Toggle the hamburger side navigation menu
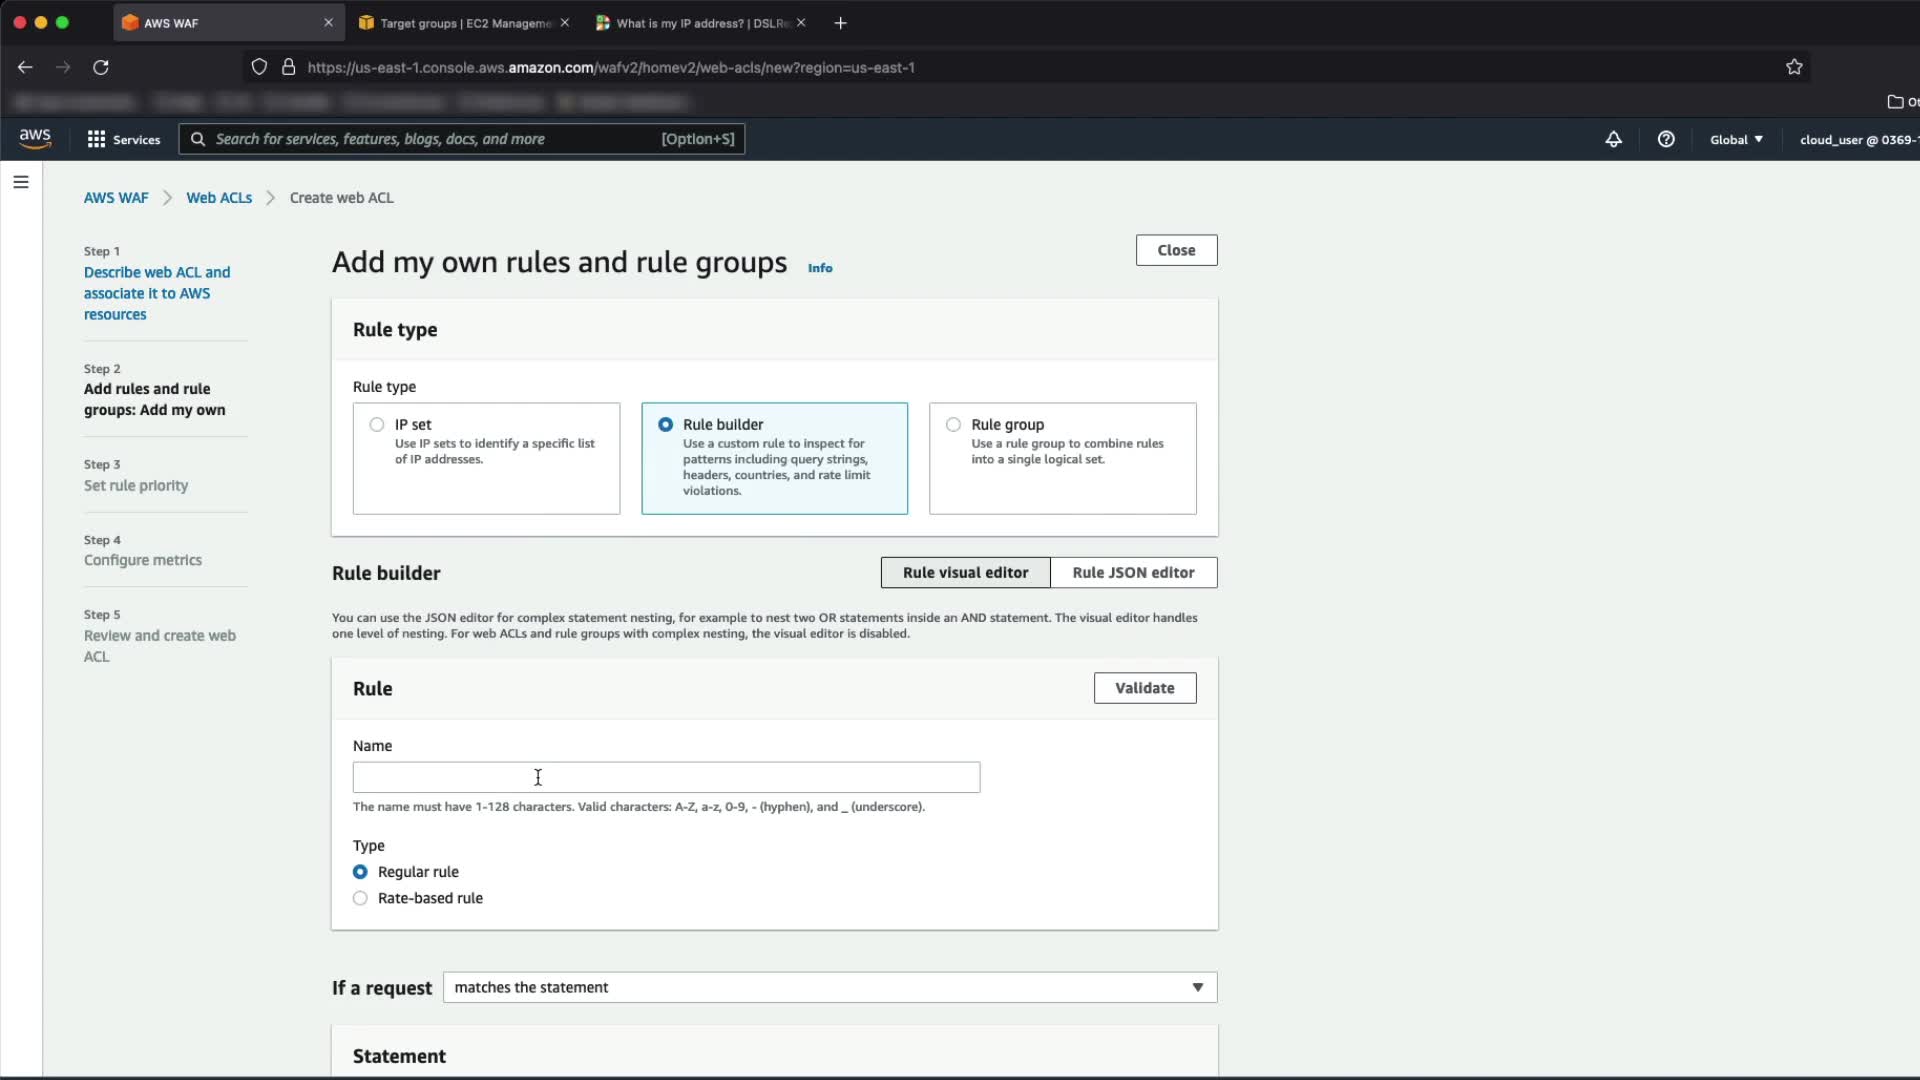 pyautogui.click(x=21, y=182)
